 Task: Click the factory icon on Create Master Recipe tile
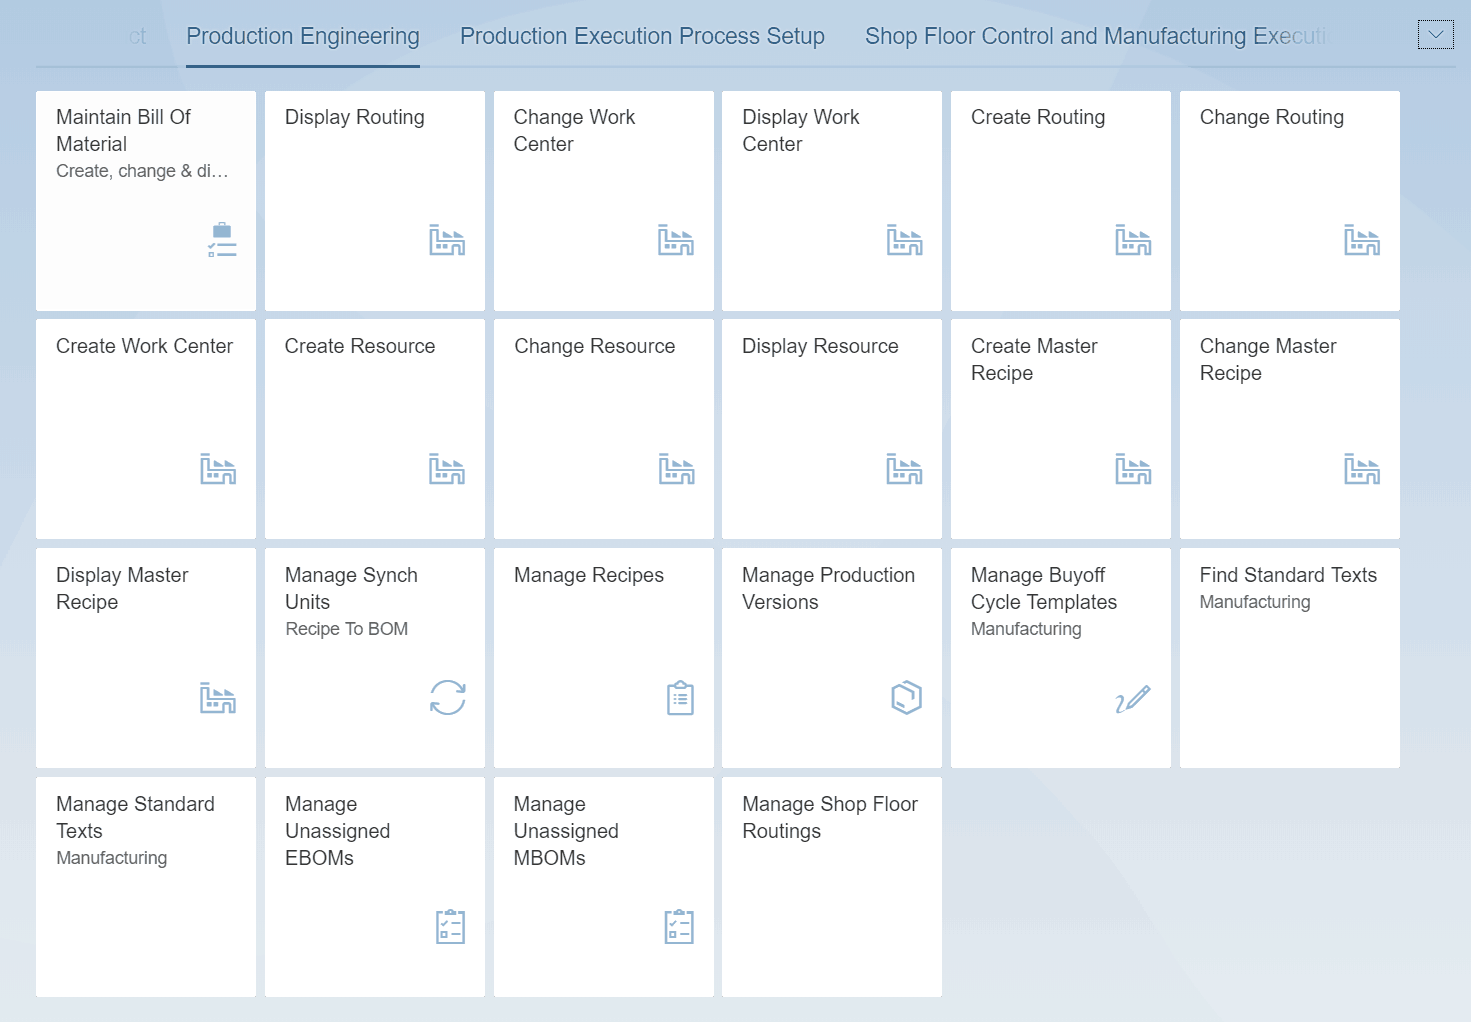pos(1133,469)
